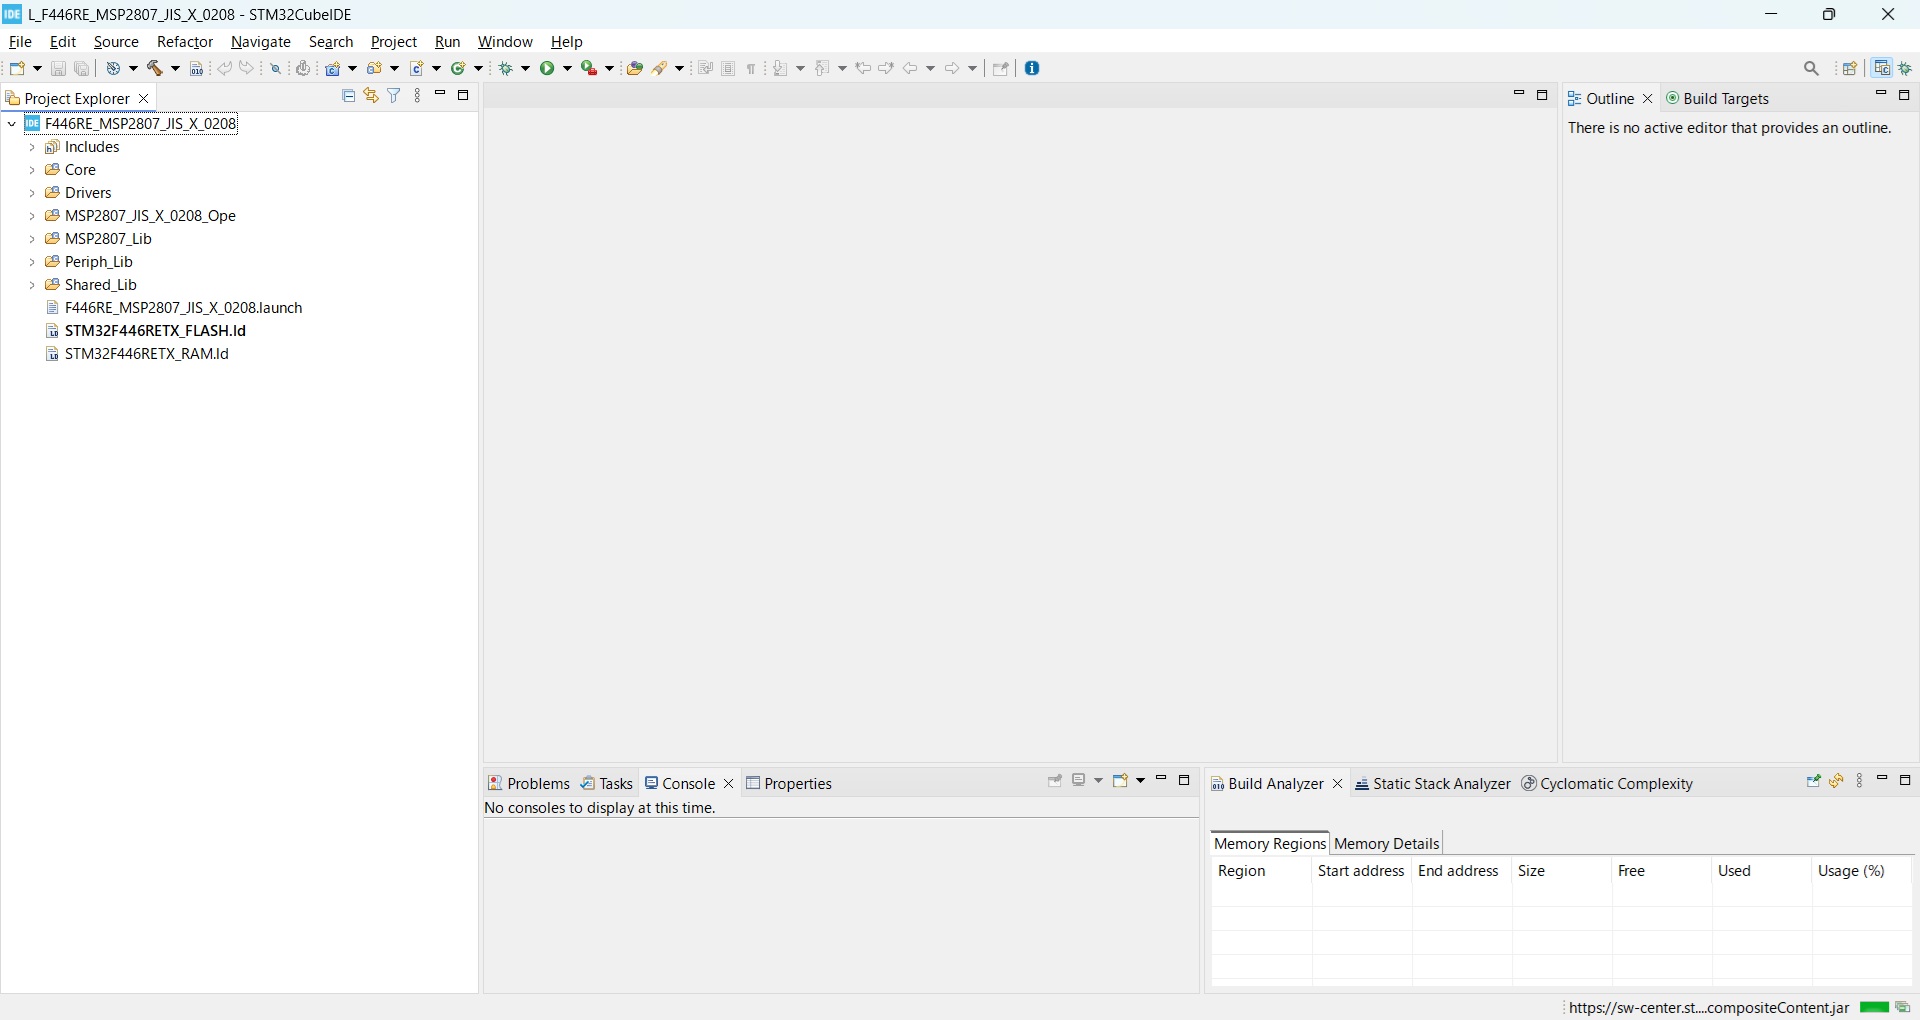Expand the Shared_Lib folder

coord(32,286)
